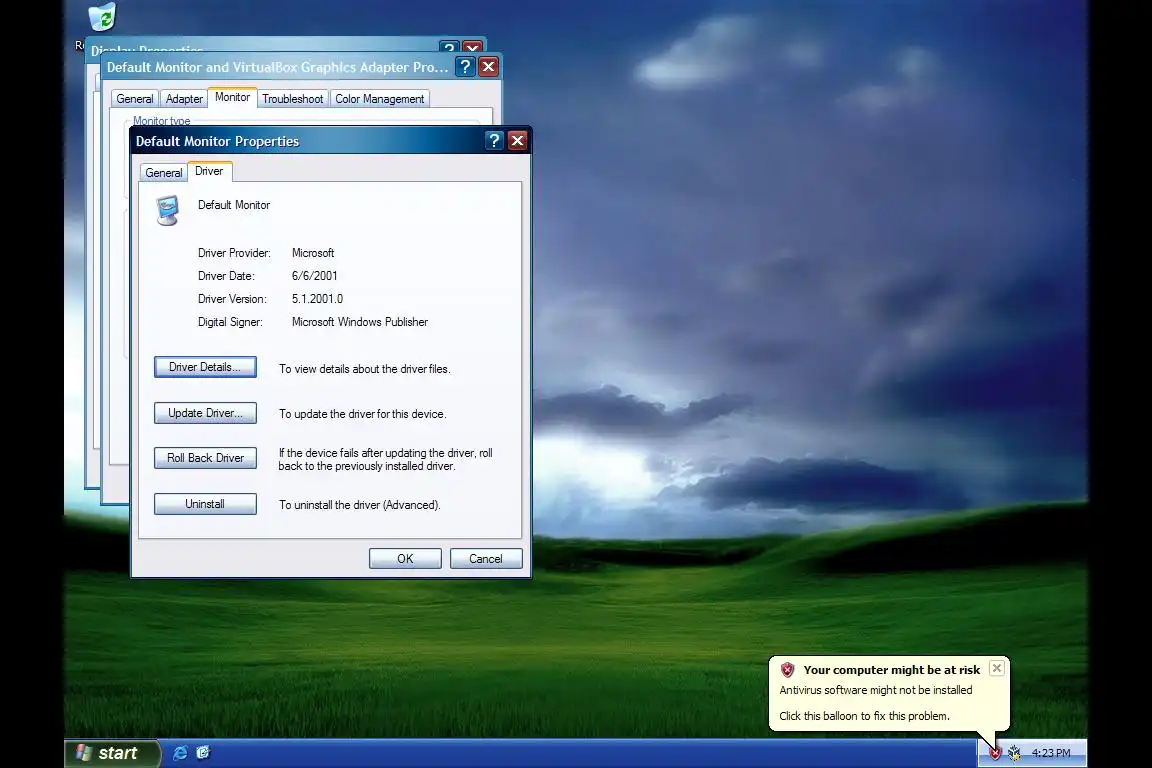Launch Internet Explorer from quick launch

[x=179, y=753]
